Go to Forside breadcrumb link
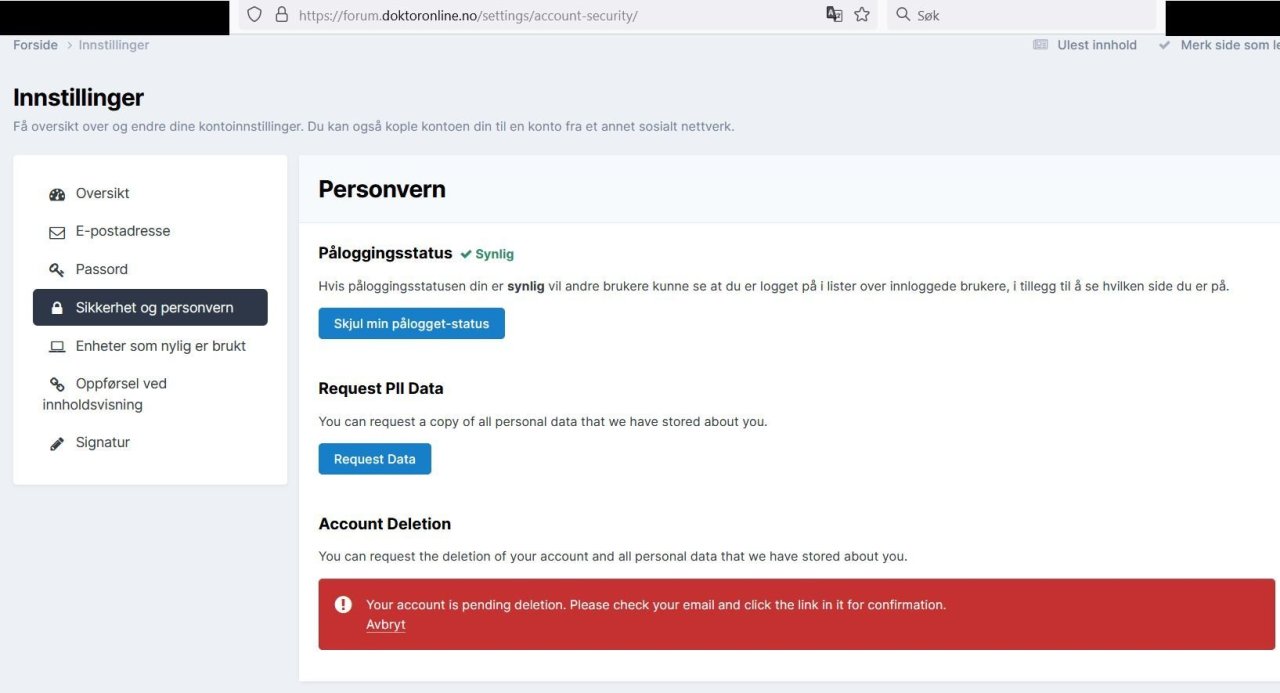The height and width of the screenshot is (693, 1280). pyautogui.click(x=35, y=45)
